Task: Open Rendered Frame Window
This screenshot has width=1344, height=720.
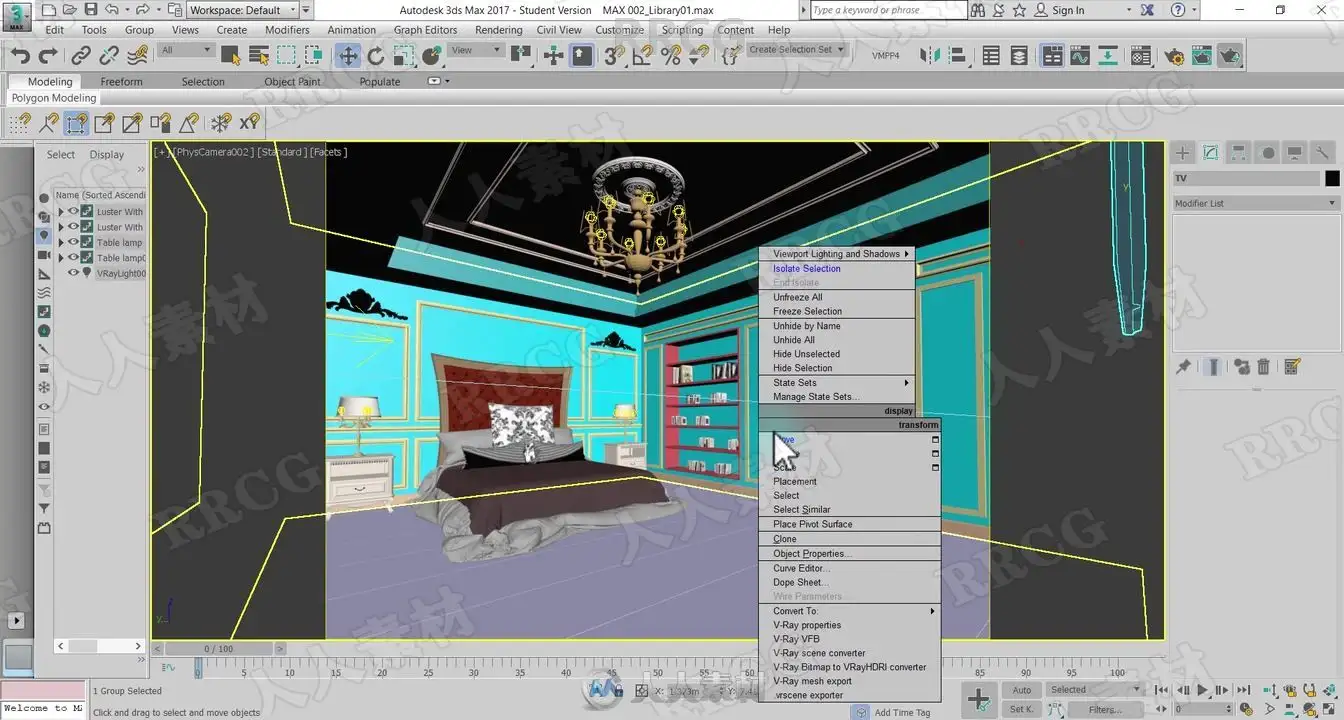Action: click(x=1202, y=56)
